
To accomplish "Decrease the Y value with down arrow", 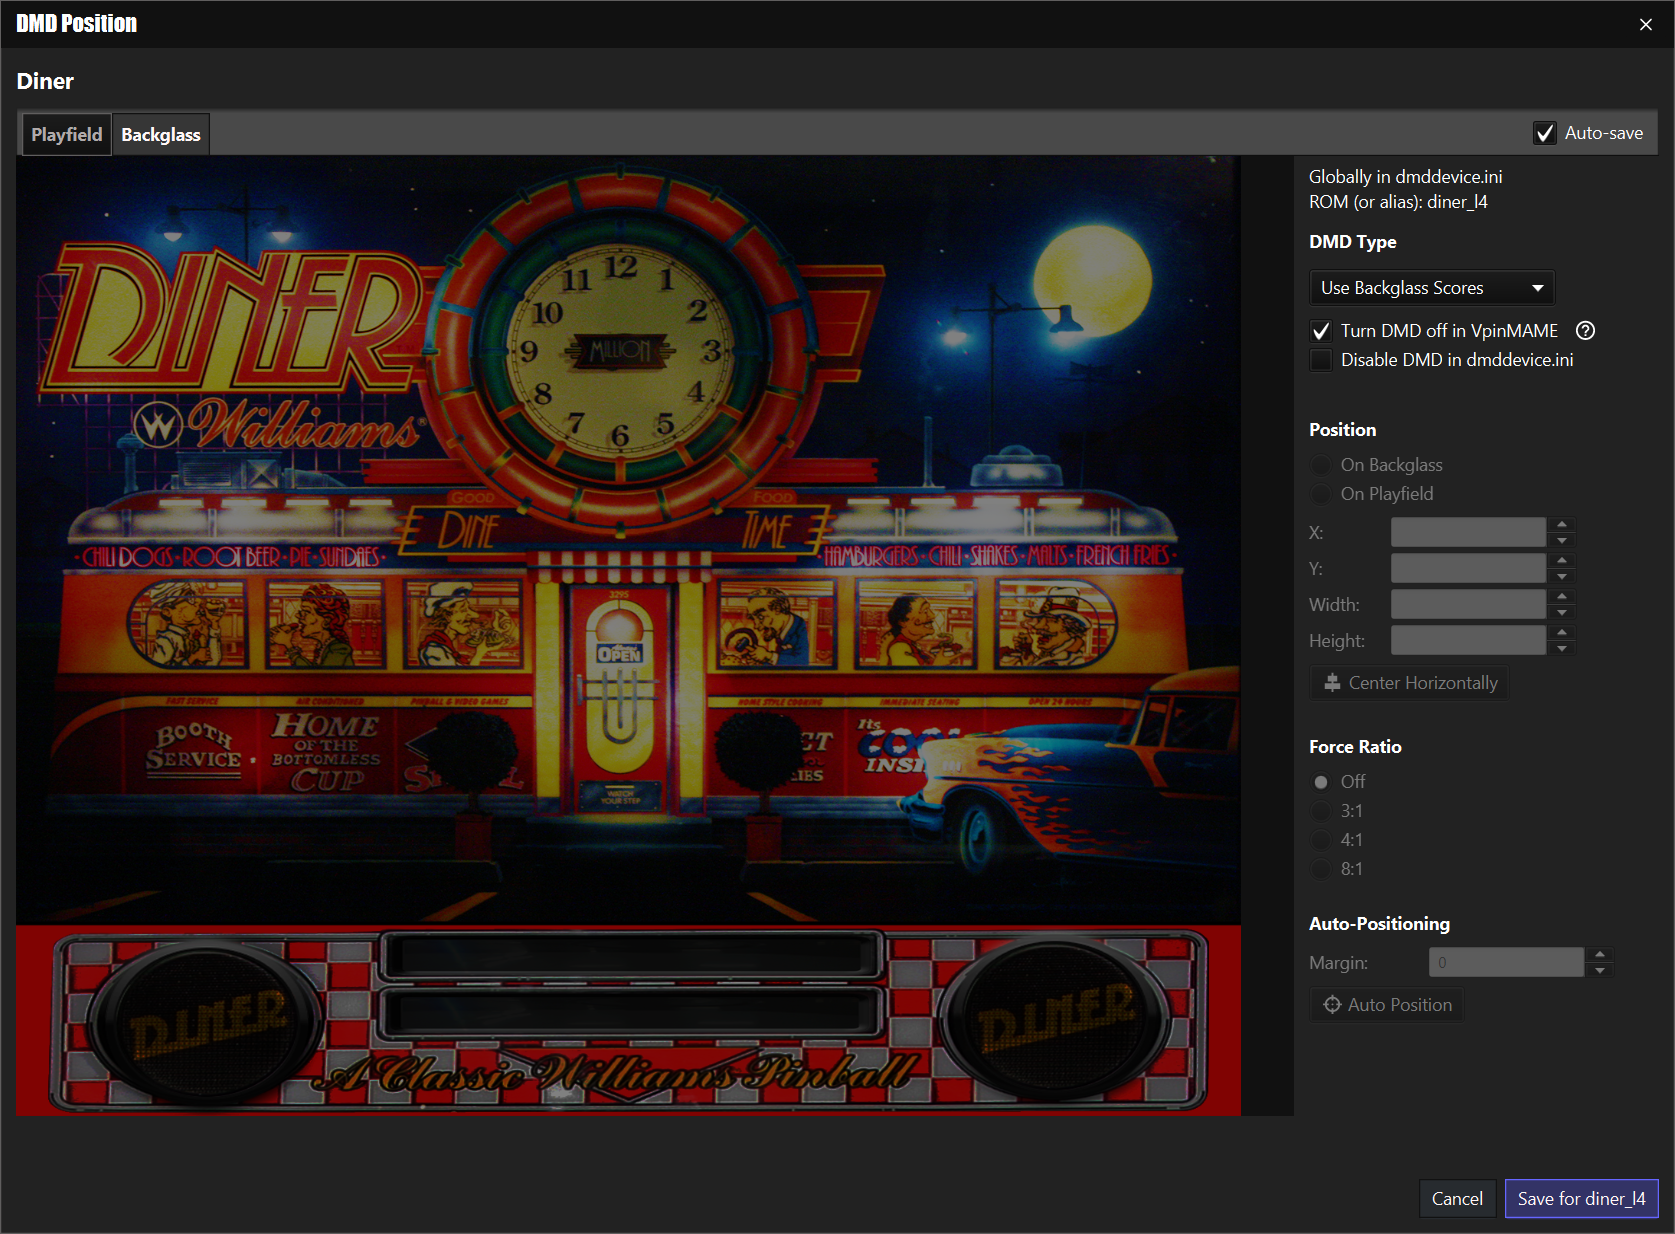I will (x=1562, y=576).
